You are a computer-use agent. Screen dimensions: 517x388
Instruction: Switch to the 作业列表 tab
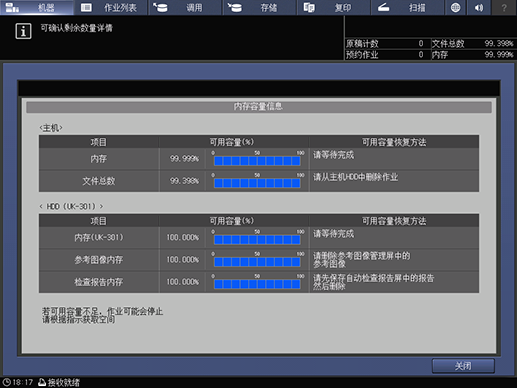point(111,7)
